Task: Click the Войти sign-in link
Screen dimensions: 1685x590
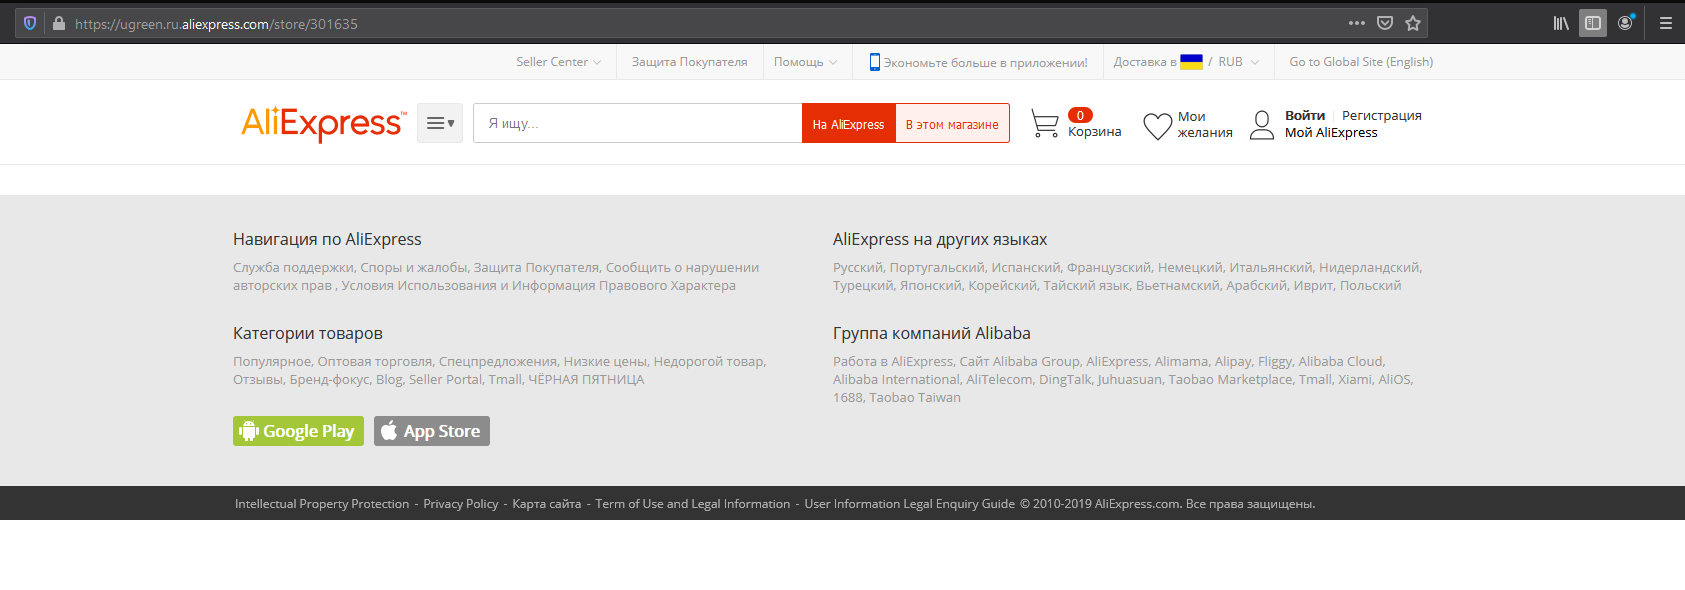Action: tap(1305, 116)
